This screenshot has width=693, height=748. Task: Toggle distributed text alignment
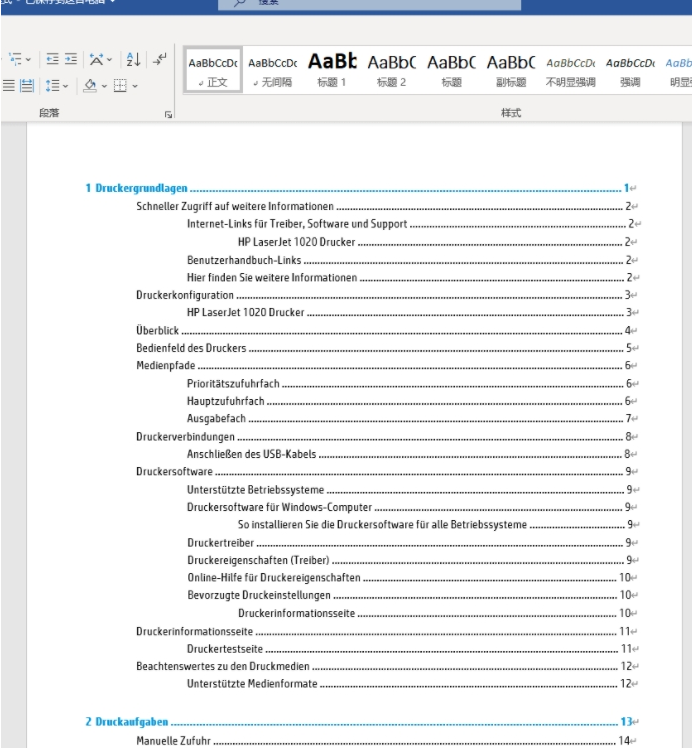pos(27,87)
